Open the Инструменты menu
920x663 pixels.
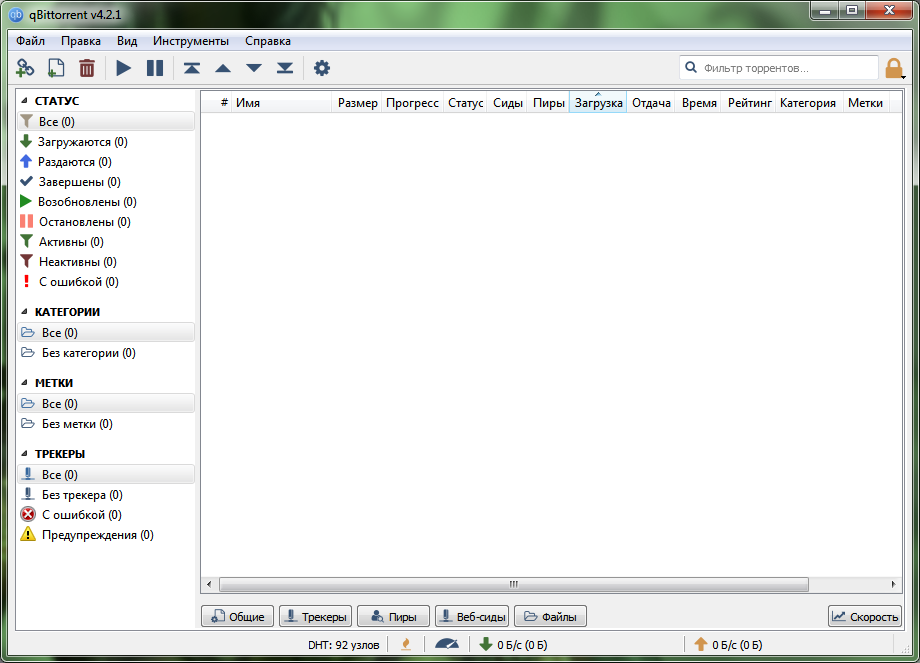coord(192,41)
